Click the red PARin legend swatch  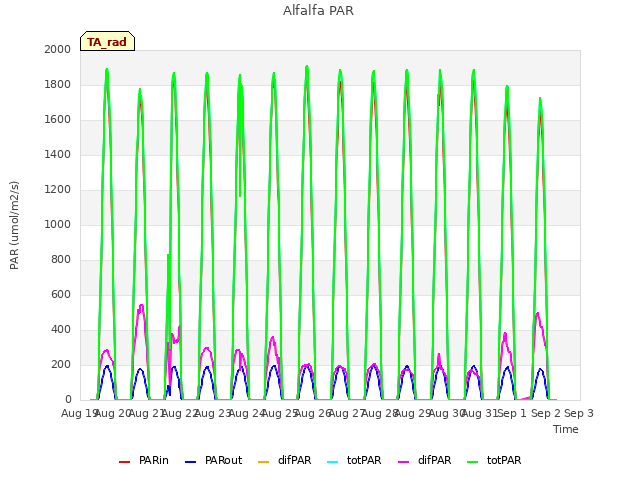click(x=124, y=462)
